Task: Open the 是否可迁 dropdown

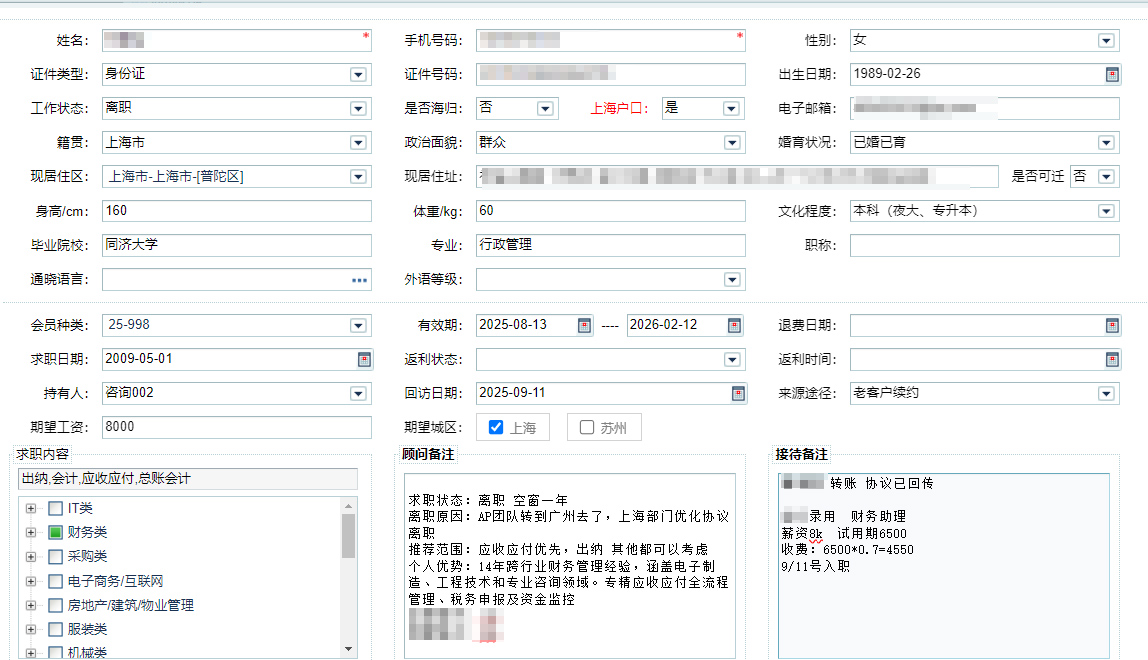Action: tap(1106, 177)
